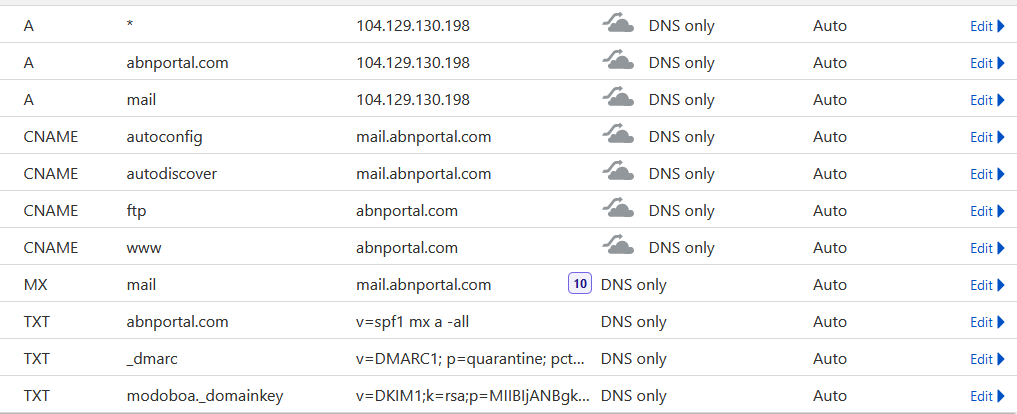
Task: Expand Edit for the MX mail record
Action: pos(987,285)
